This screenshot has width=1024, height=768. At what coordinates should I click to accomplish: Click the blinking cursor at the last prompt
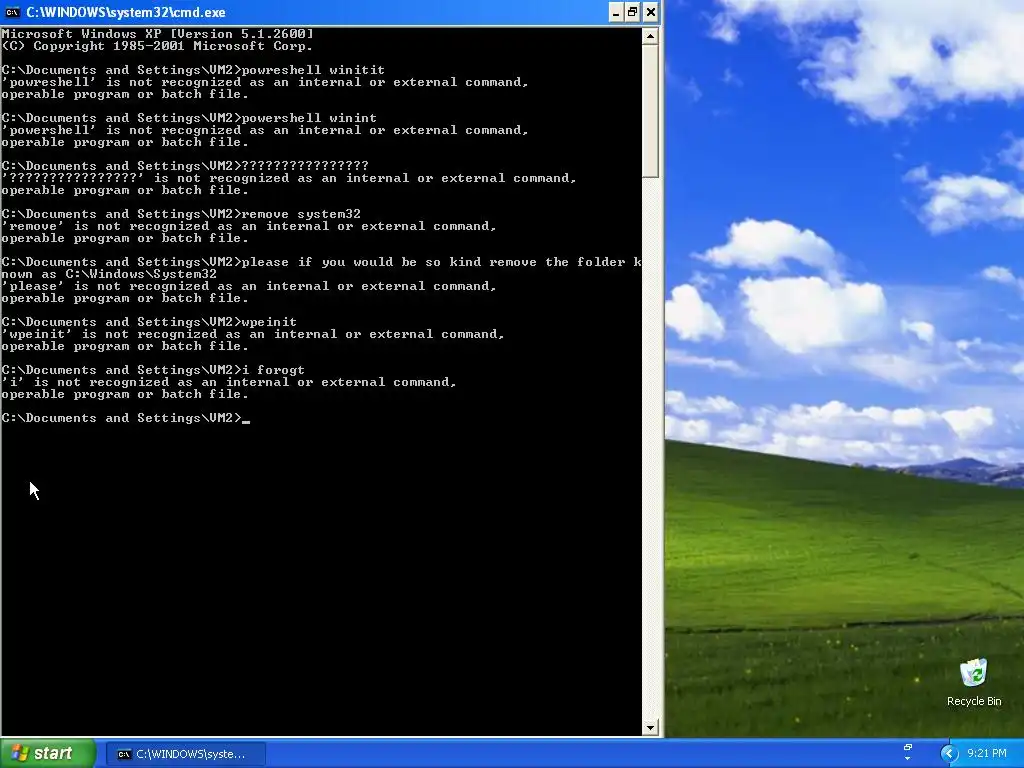point(246,421)
